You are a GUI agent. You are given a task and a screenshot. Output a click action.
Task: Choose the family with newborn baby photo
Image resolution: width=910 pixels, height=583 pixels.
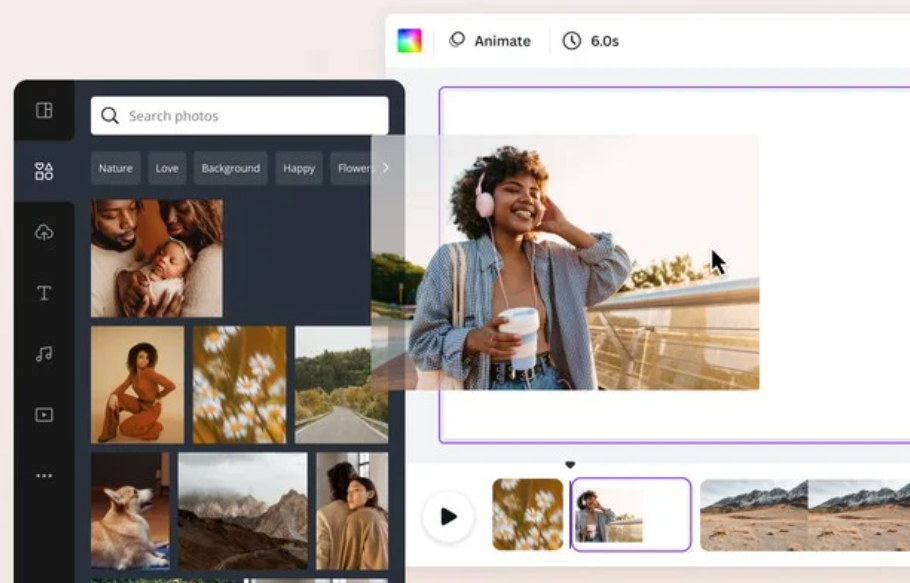[x=157, y=258]
